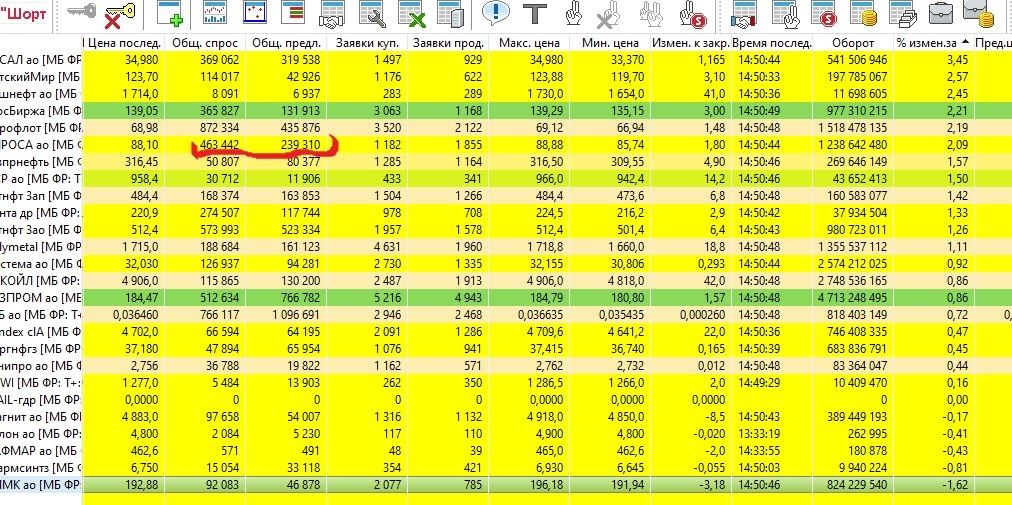Click the double hands icon

tap(651, 14)
